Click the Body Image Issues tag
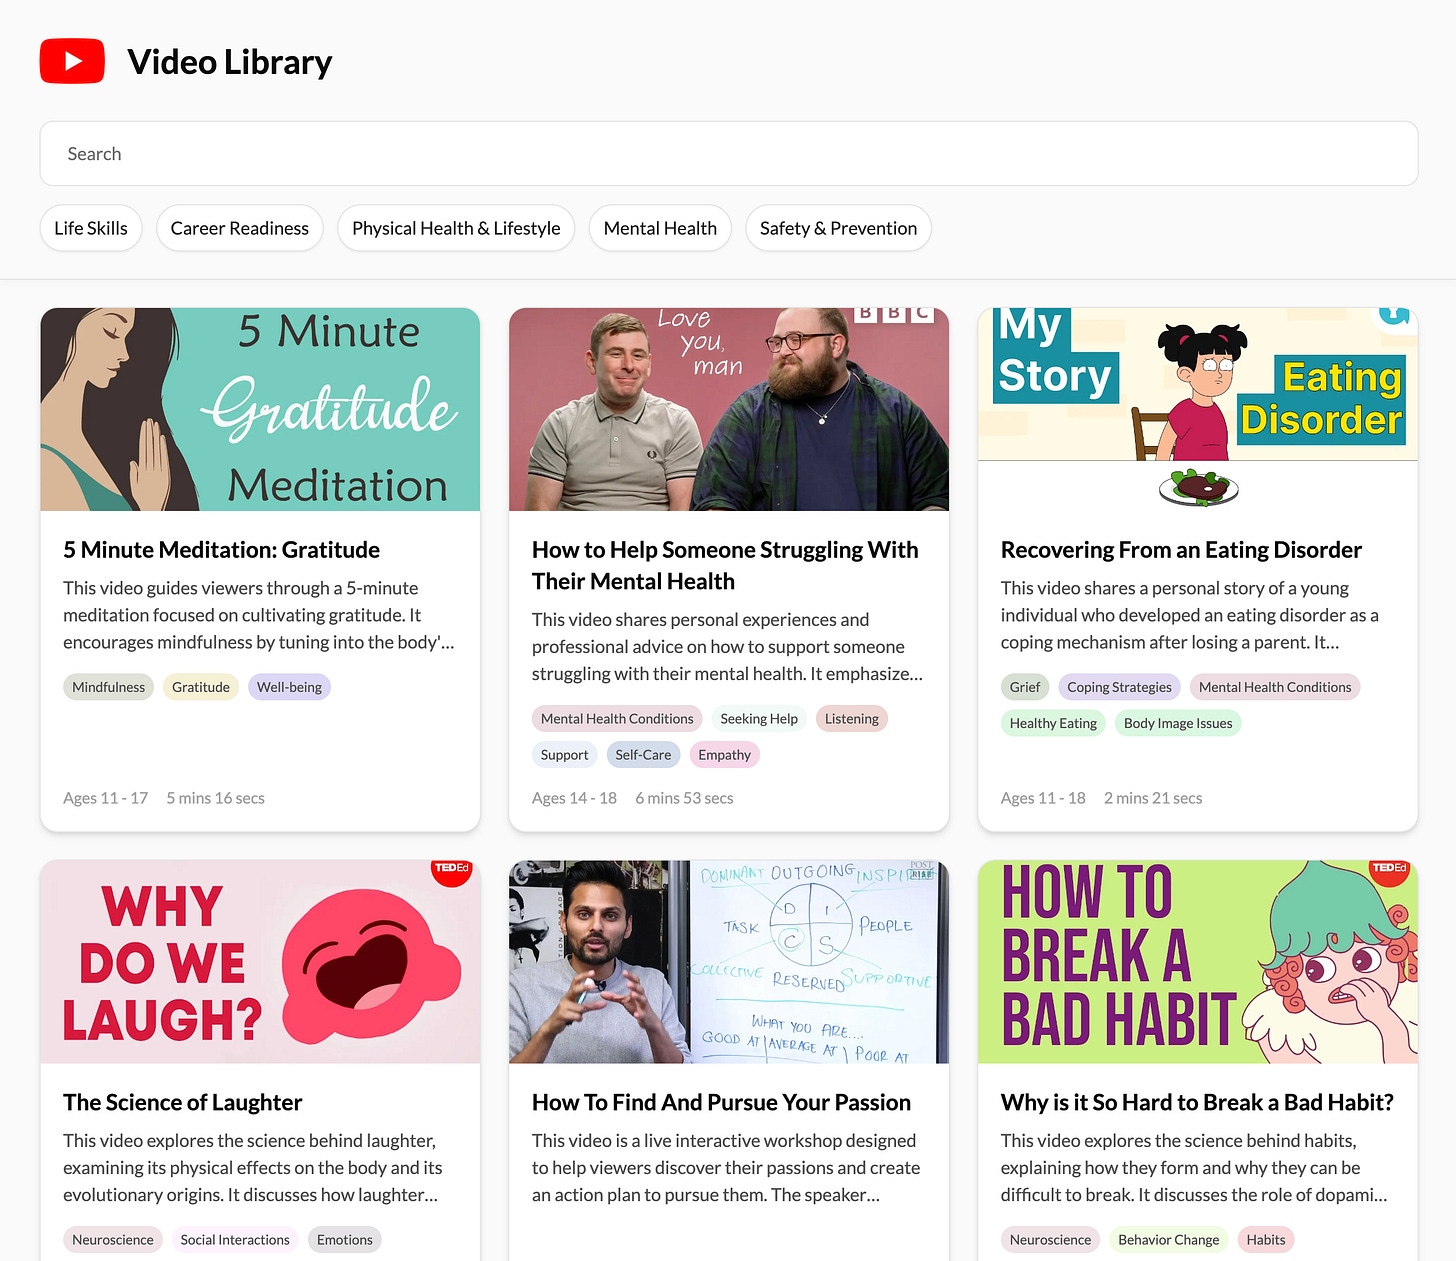 click(x=1178, y=723)
